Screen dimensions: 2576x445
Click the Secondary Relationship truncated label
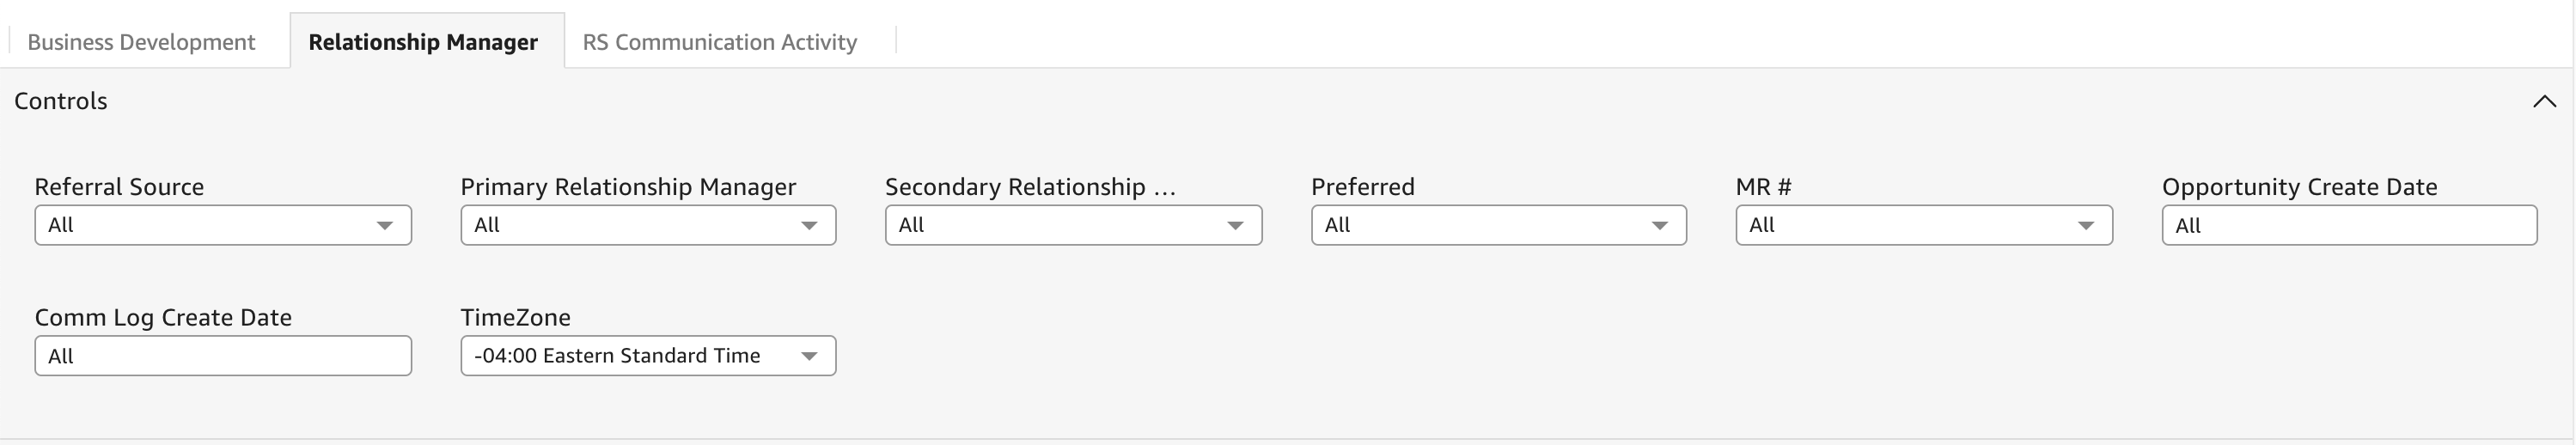[1030, 187]
